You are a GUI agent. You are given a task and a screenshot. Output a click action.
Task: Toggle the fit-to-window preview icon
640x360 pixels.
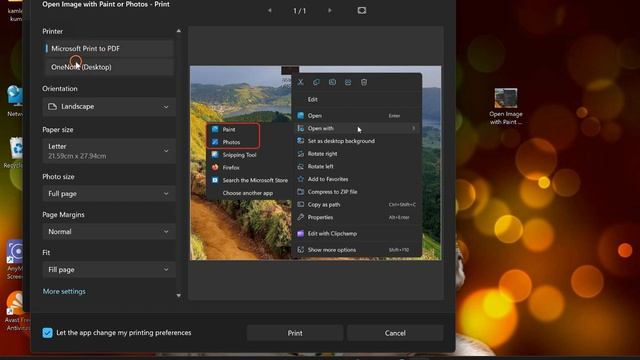[x=362, y=11]
